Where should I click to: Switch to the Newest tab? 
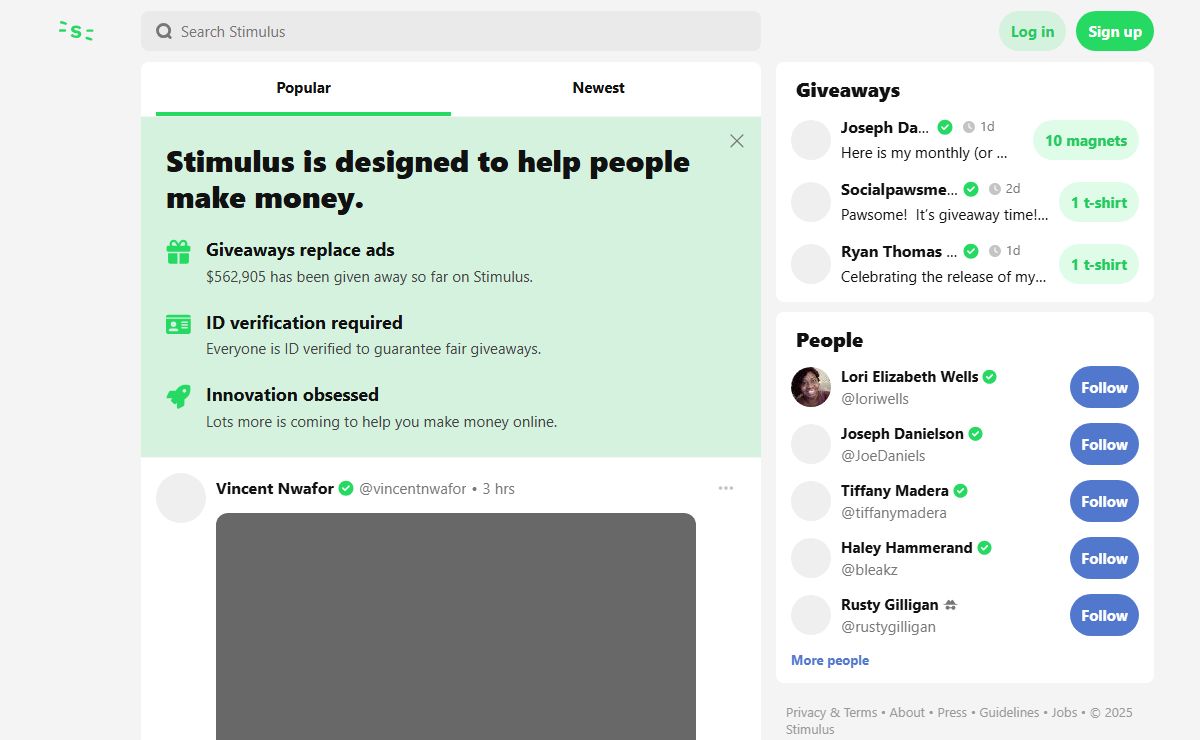coord(599,88)
